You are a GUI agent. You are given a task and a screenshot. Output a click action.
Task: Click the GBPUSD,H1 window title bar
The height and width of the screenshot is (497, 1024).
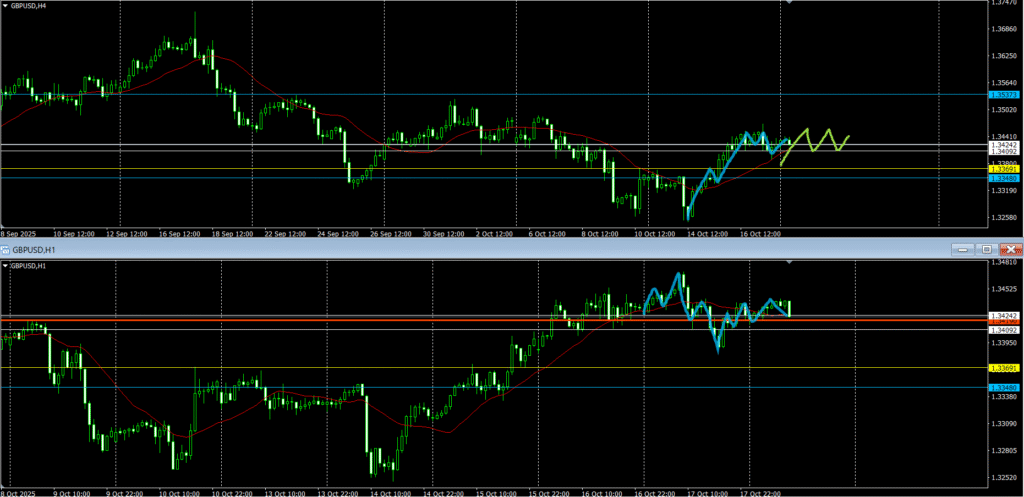click(400, 249)
